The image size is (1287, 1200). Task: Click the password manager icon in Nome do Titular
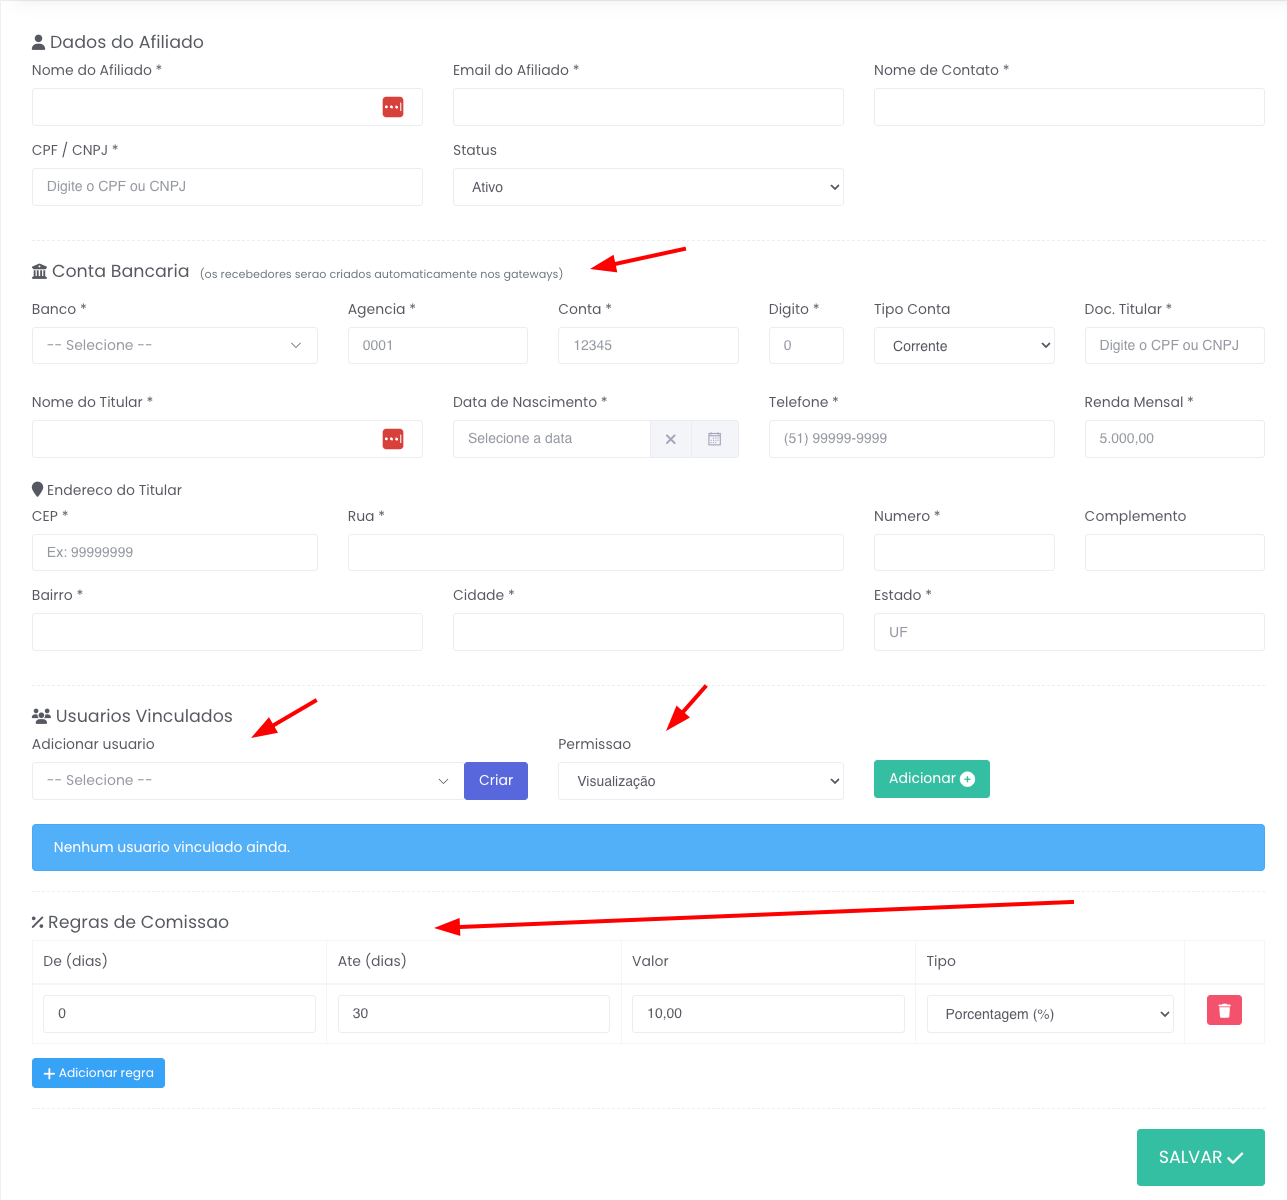tap(393, 439)
